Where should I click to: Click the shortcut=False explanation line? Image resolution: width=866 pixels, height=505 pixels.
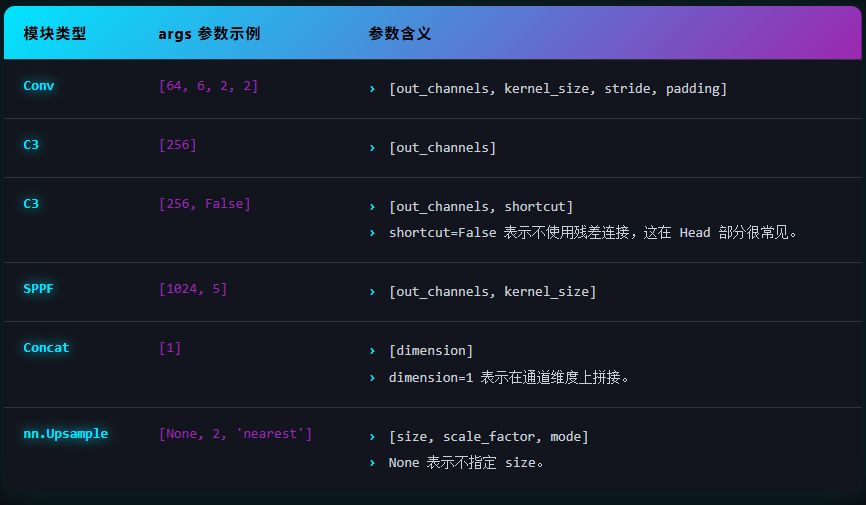593,233
